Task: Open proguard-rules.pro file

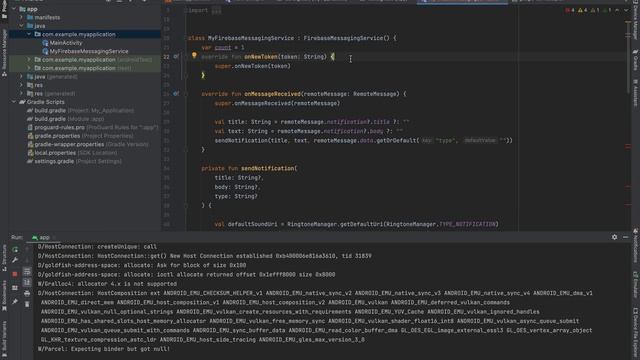Action: point(92,128)
